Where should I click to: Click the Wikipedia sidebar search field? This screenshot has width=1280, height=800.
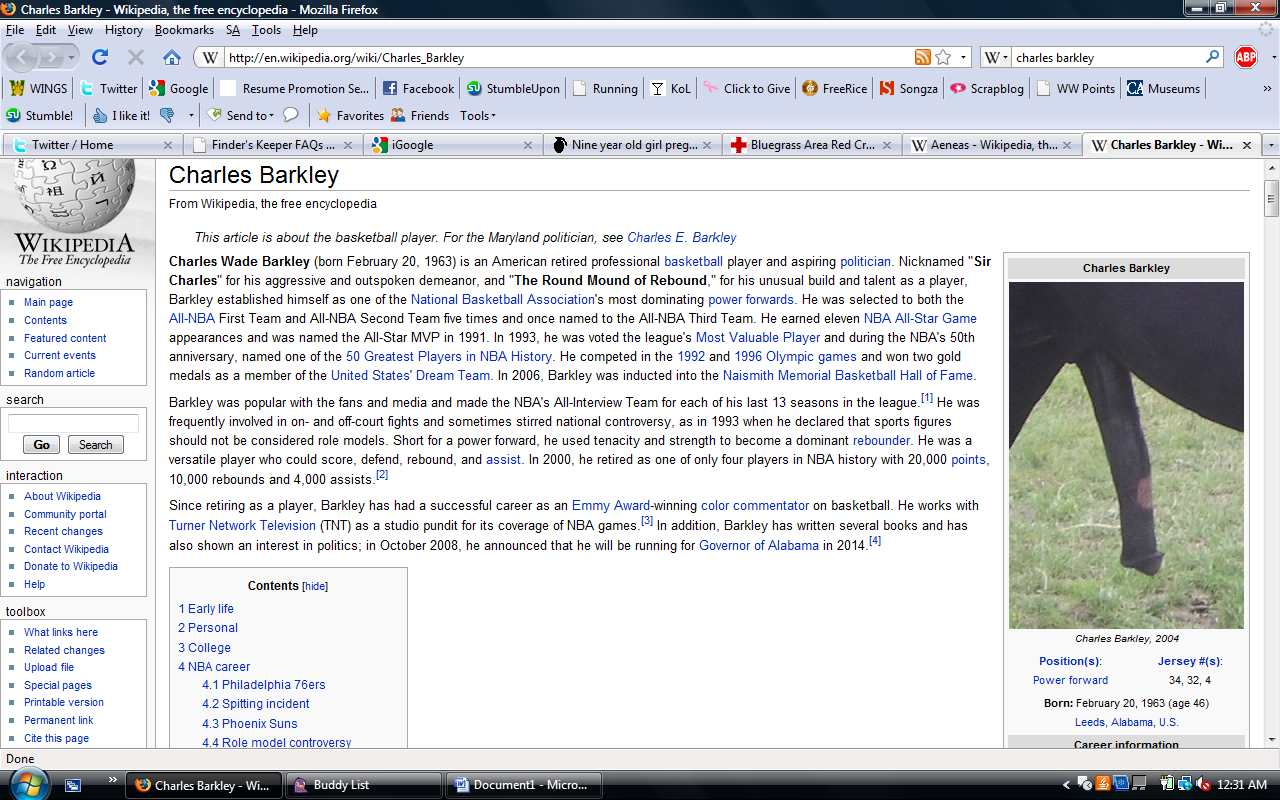pos(73,423)
